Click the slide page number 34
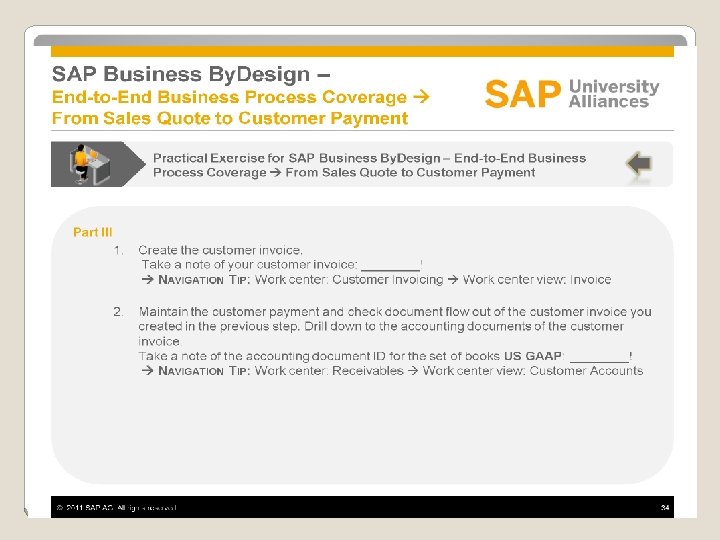The height and width of the screenshot is (540, 720). [x=664, y=507]
